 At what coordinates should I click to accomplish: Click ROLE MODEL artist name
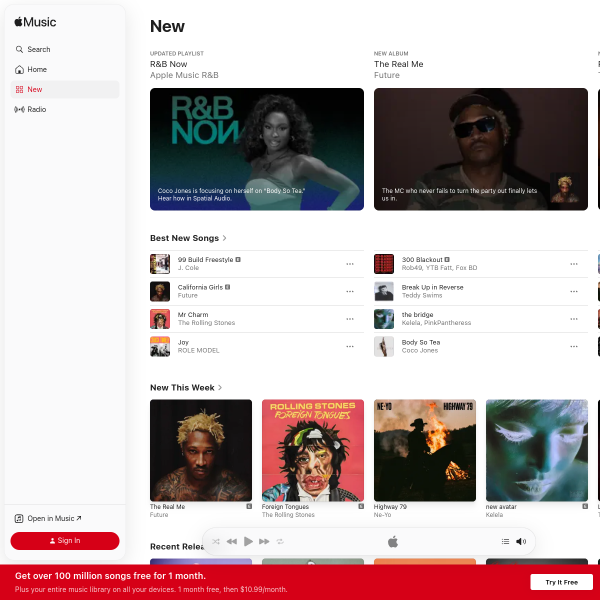click(x=199, y=351)
